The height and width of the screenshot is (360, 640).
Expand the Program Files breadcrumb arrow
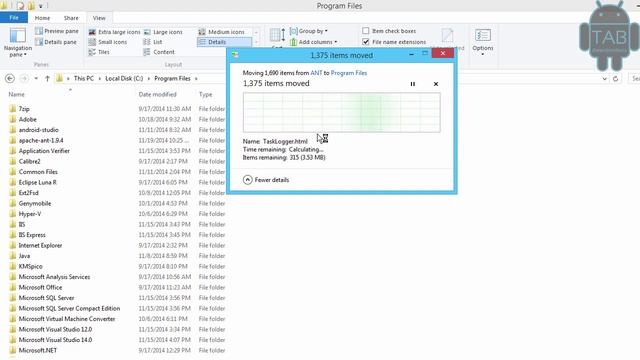point(196,79)
